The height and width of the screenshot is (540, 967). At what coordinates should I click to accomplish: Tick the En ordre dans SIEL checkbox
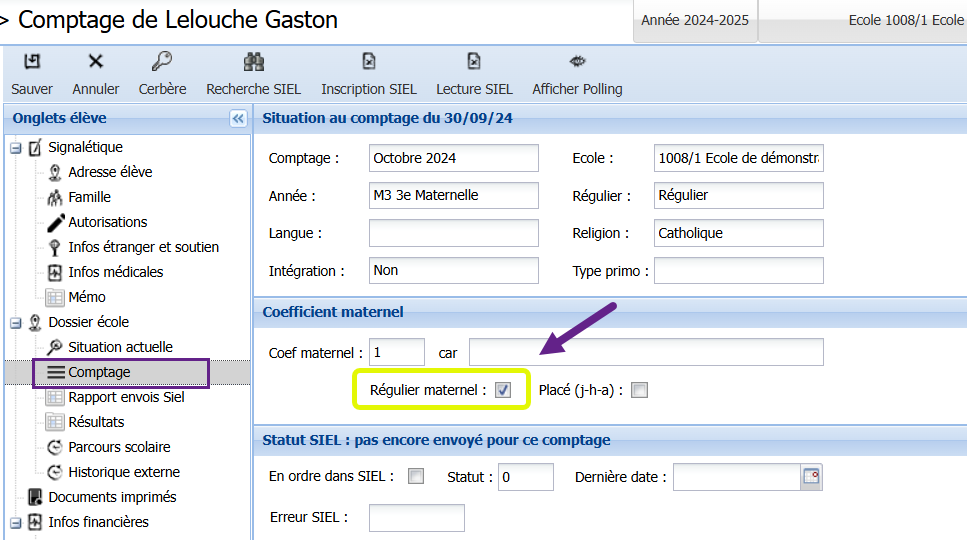[416, 477]
